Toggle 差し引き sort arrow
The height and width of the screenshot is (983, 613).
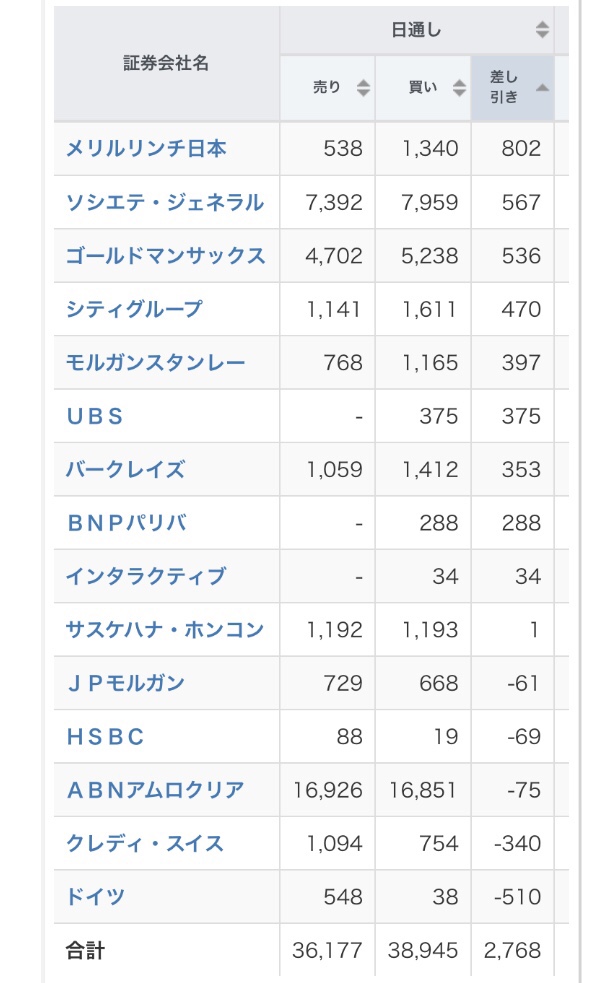click(x=542, y=88)
